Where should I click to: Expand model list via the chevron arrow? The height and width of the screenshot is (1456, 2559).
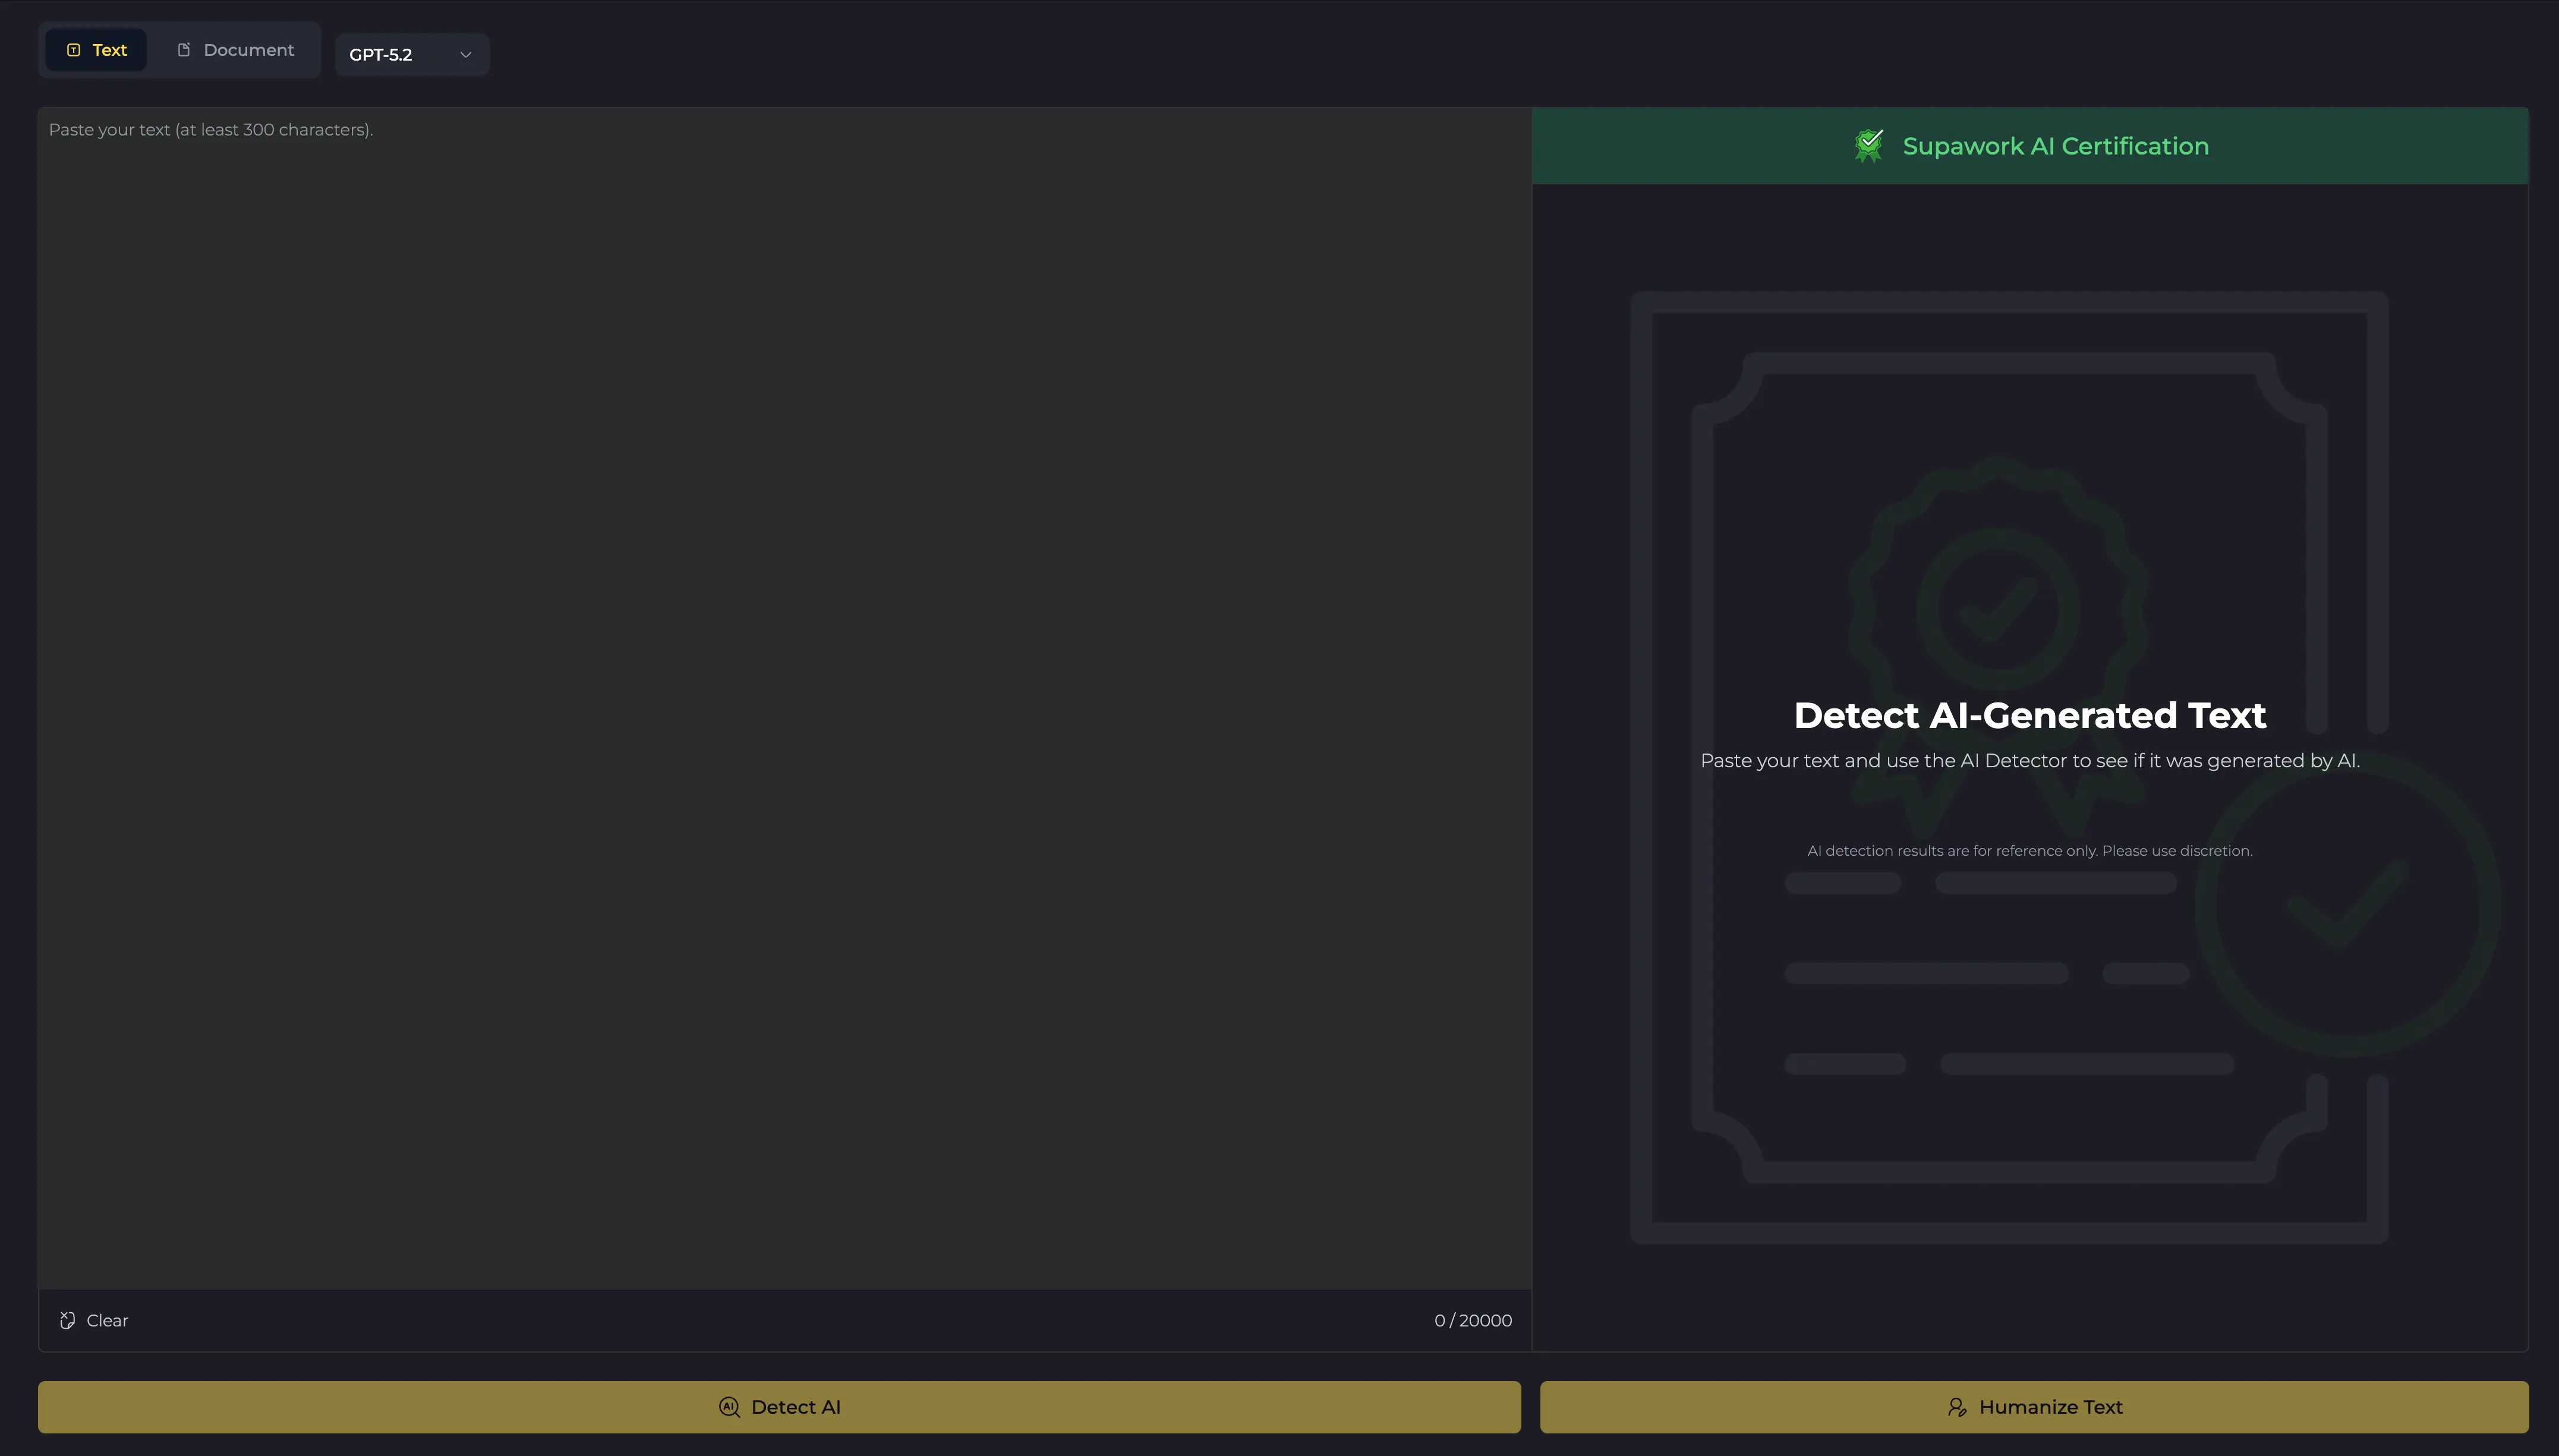tap(465, 54)
